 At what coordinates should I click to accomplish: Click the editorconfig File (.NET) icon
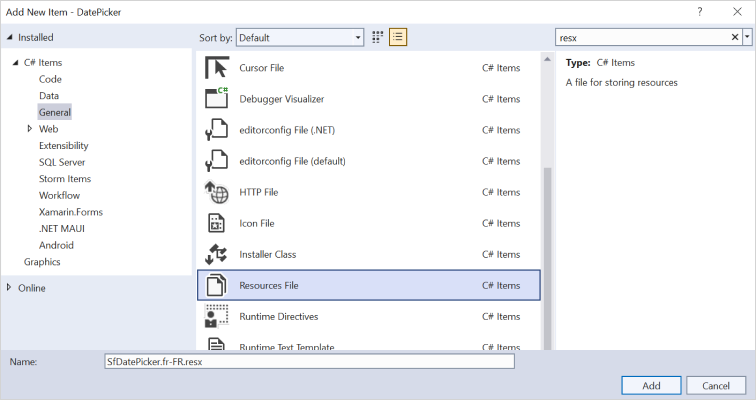point(216,130)
